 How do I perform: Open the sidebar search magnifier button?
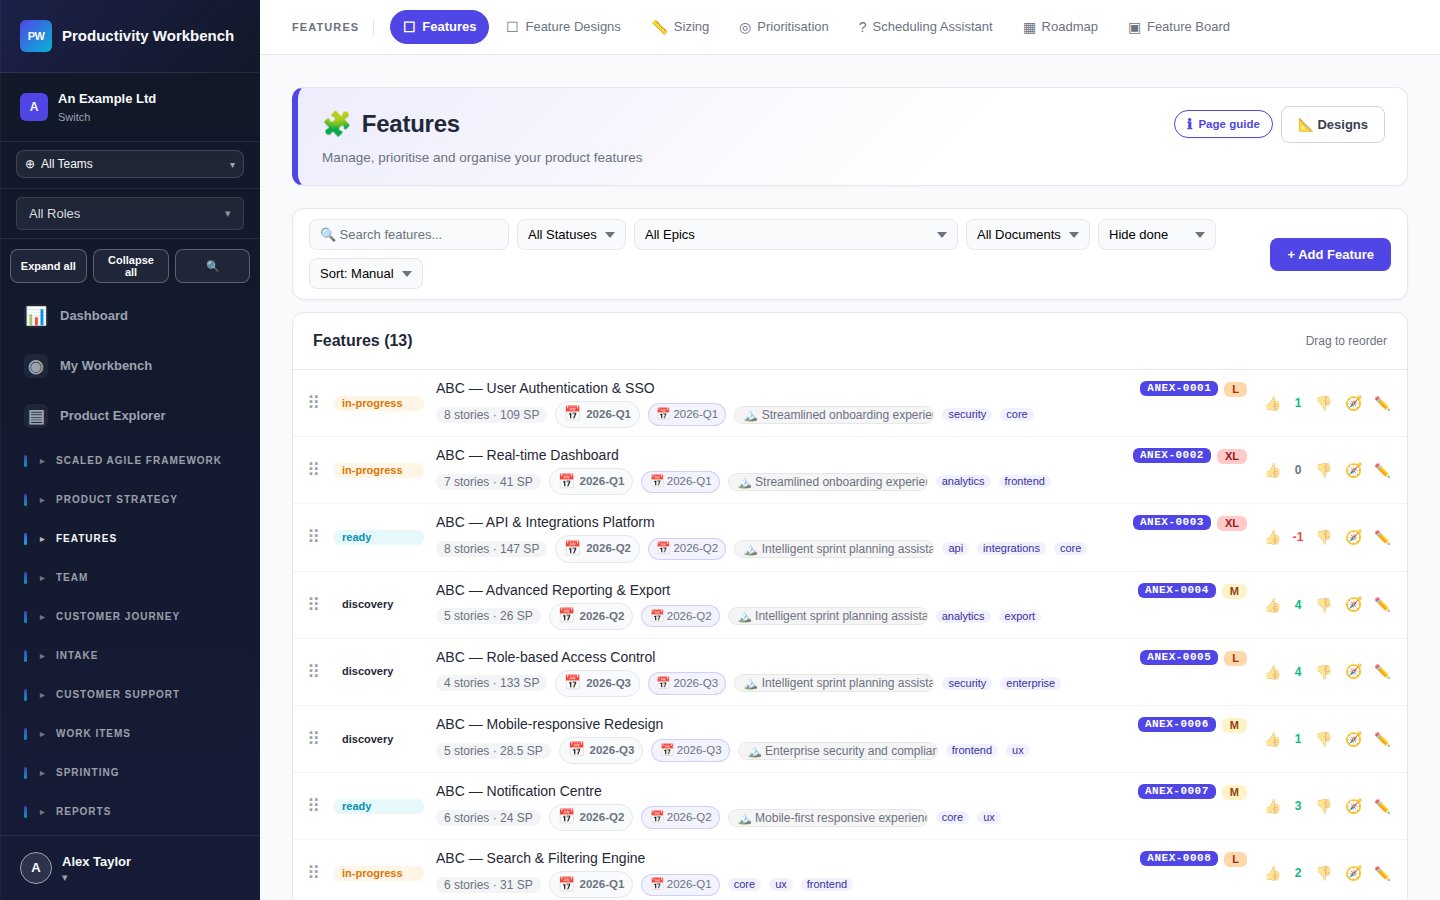click(212, 266)
